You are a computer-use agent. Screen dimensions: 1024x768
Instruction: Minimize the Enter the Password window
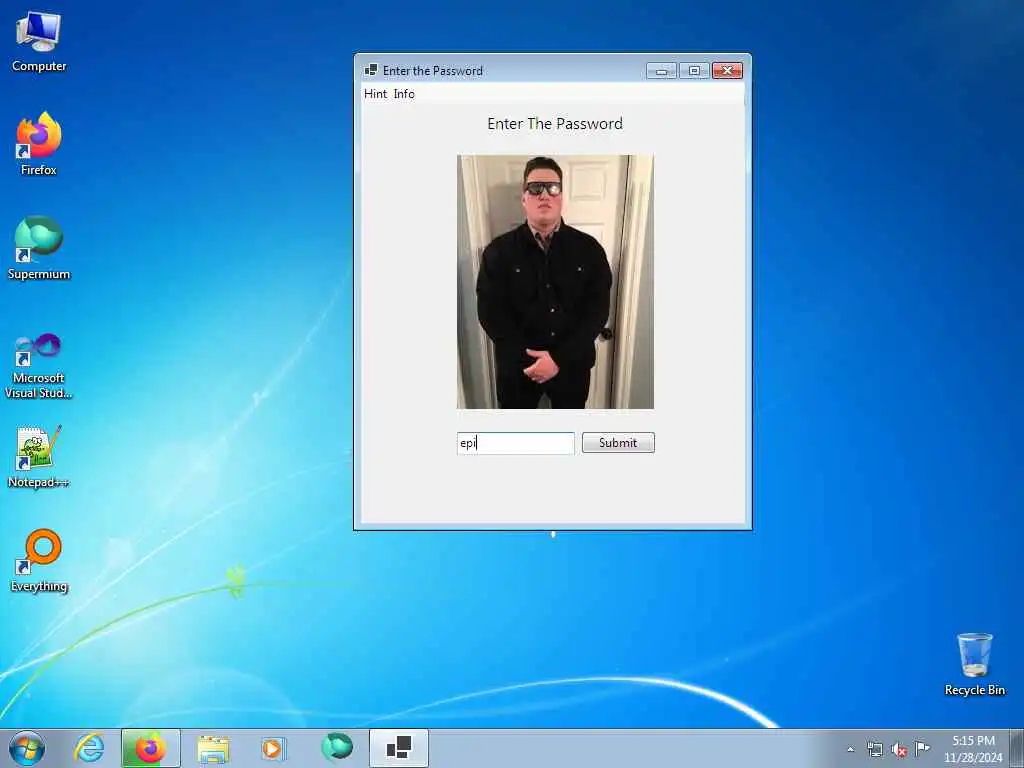point(661,71)
